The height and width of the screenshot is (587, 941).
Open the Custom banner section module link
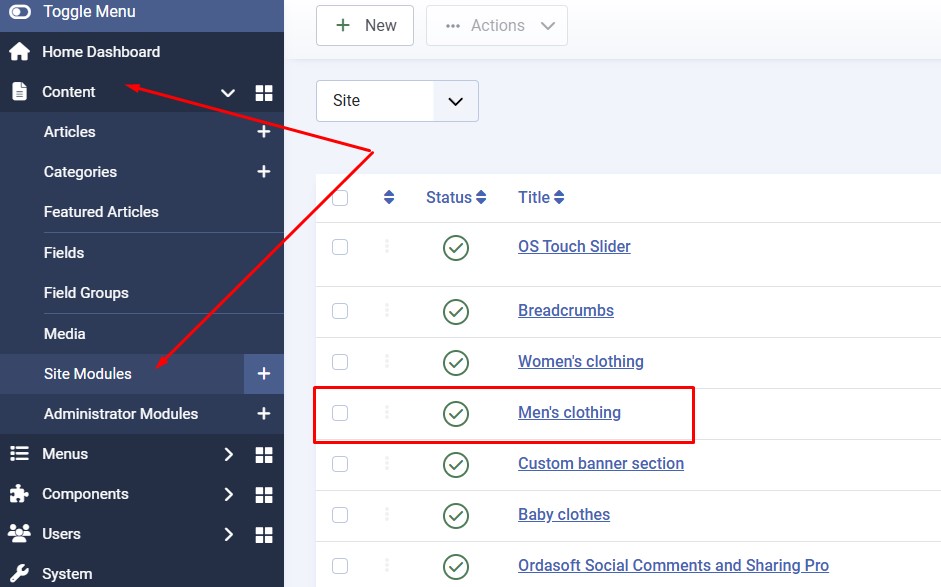coord(600,464)
